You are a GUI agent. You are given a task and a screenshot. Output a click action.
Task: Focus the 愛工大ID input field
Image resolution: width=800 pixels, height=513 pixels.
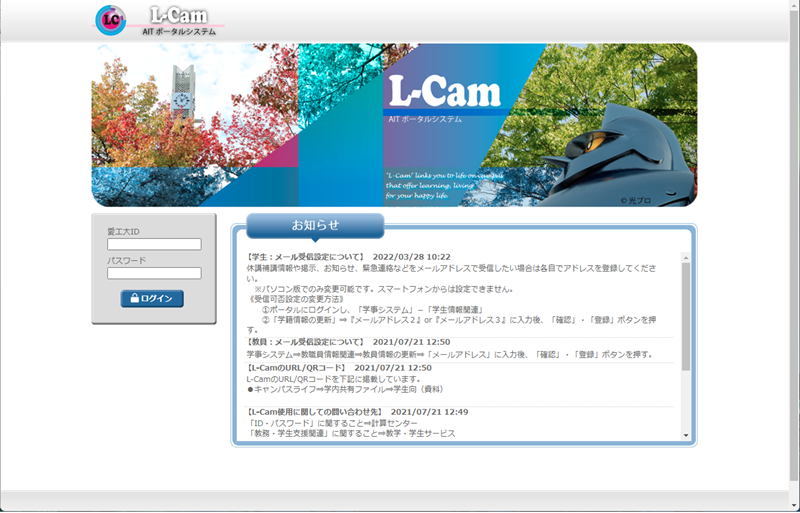coord(154,244)
